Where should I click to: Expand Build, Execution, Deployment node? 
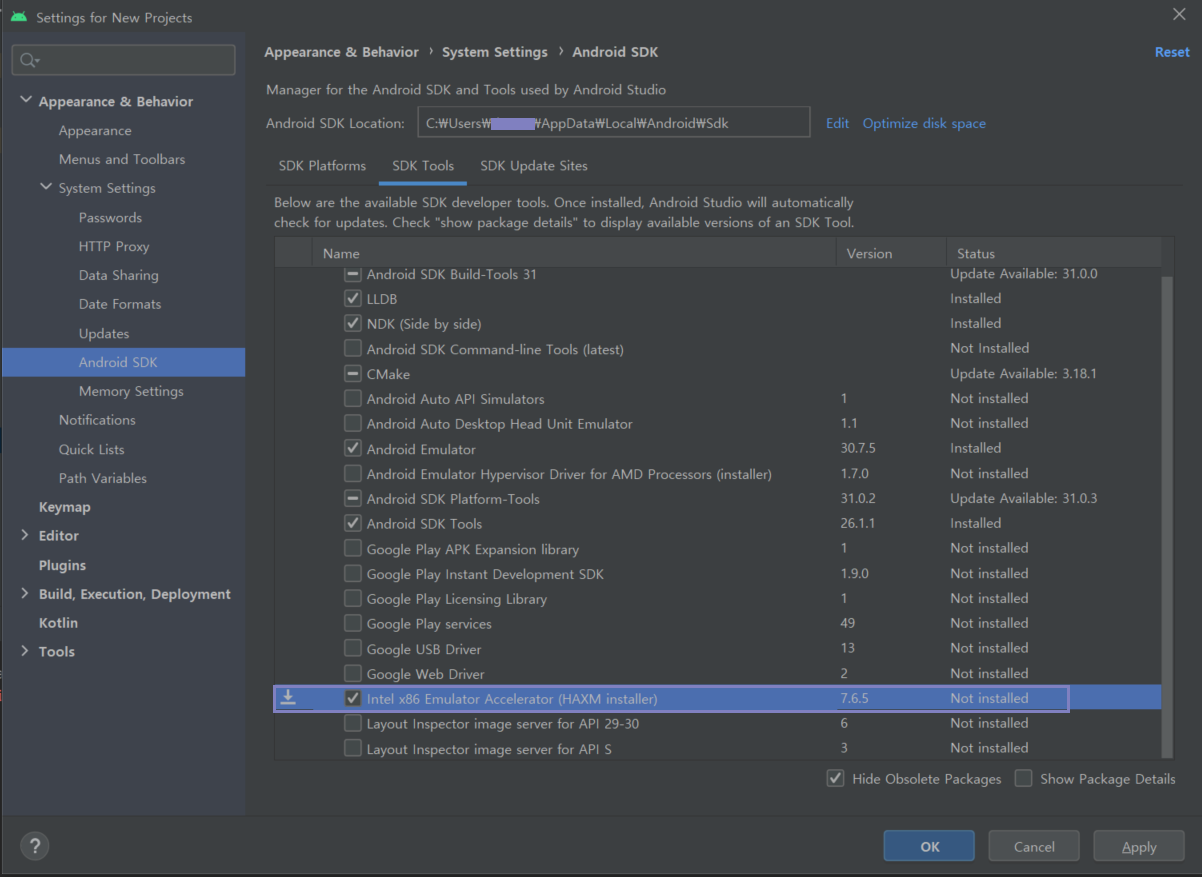tap(25, 593)
